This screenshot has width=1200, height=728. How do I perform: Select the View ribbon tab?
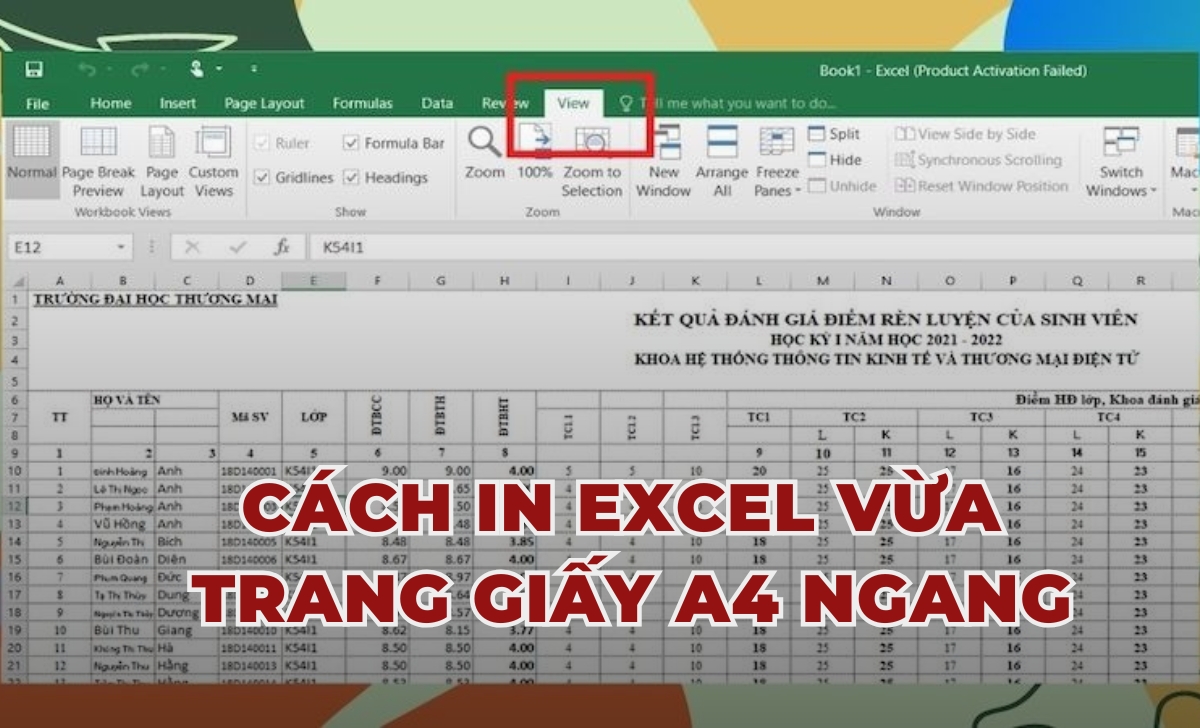pyautogui.click(x=574, y=103)
